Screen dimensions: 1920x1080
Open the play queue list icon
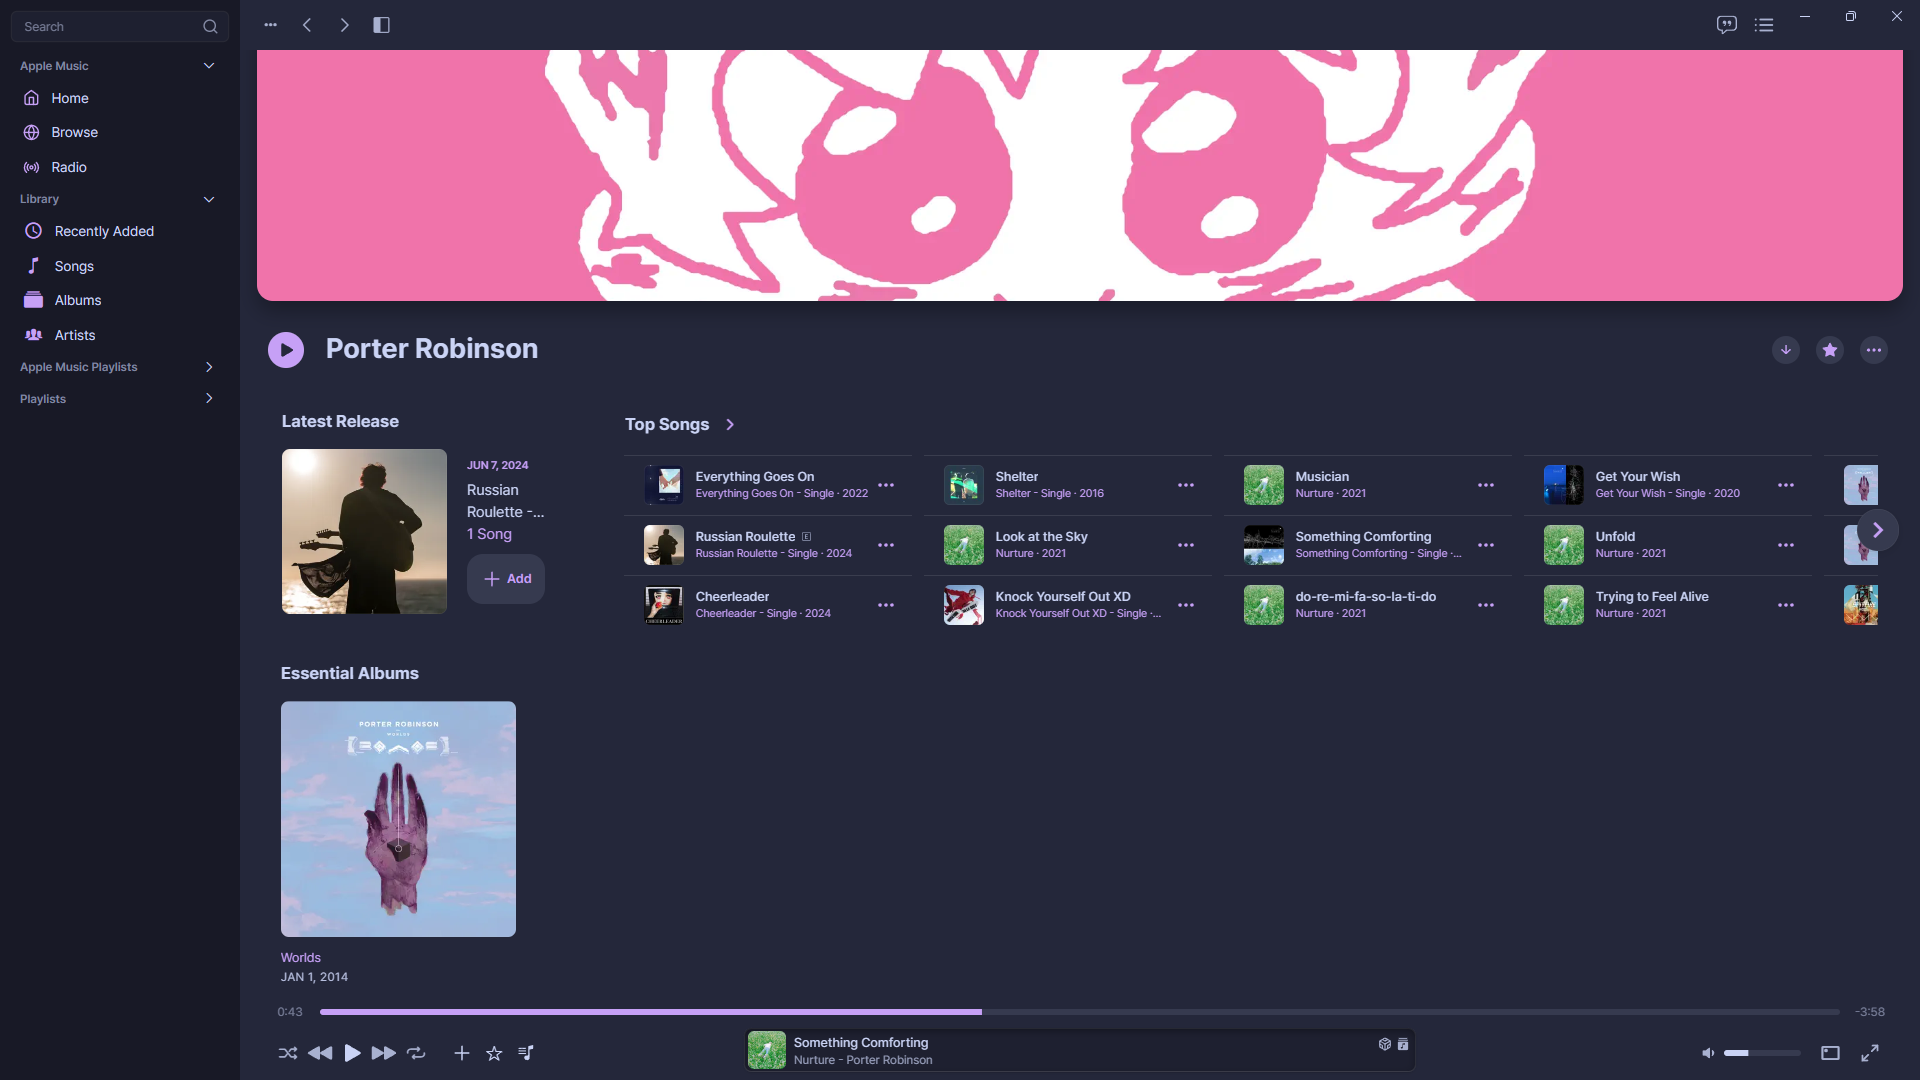point(1764,25)
